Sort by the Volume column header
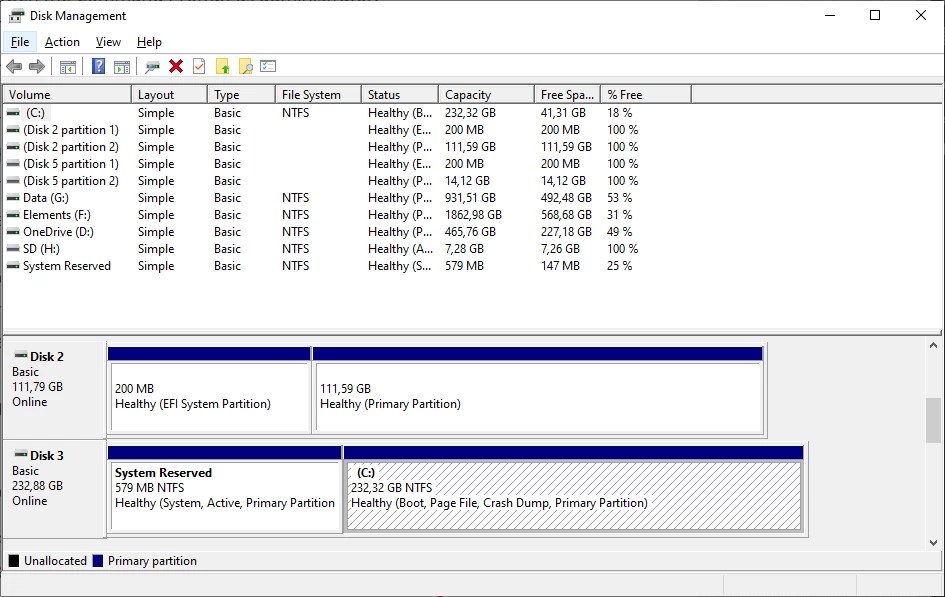Viewport: 945px width, 597px height. point(67,95)
